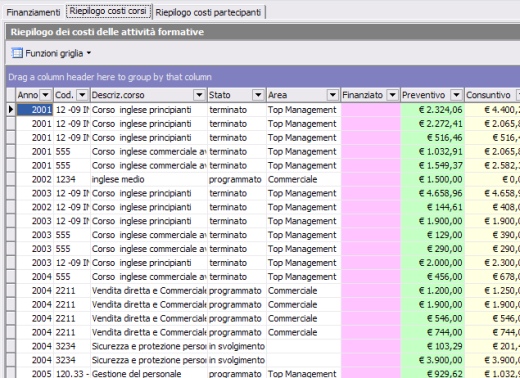Click the code cell 120.33
The image size is (520, 378).
click(72, 373)
